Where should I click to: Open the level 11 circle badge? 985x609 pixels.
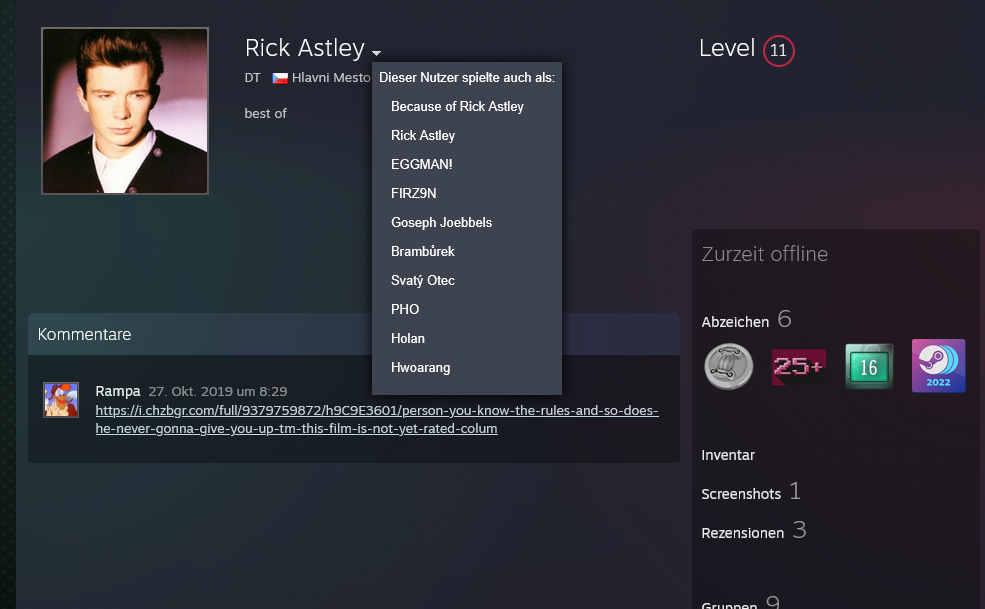[x=778, y=50]
